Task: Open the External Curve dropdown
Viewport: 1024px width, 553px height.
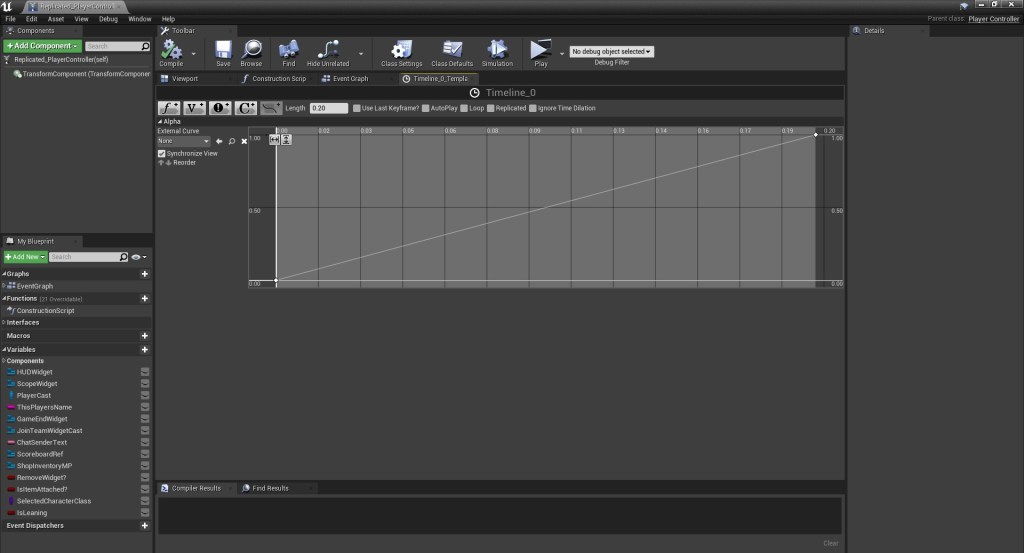Action: coord(183,141)
